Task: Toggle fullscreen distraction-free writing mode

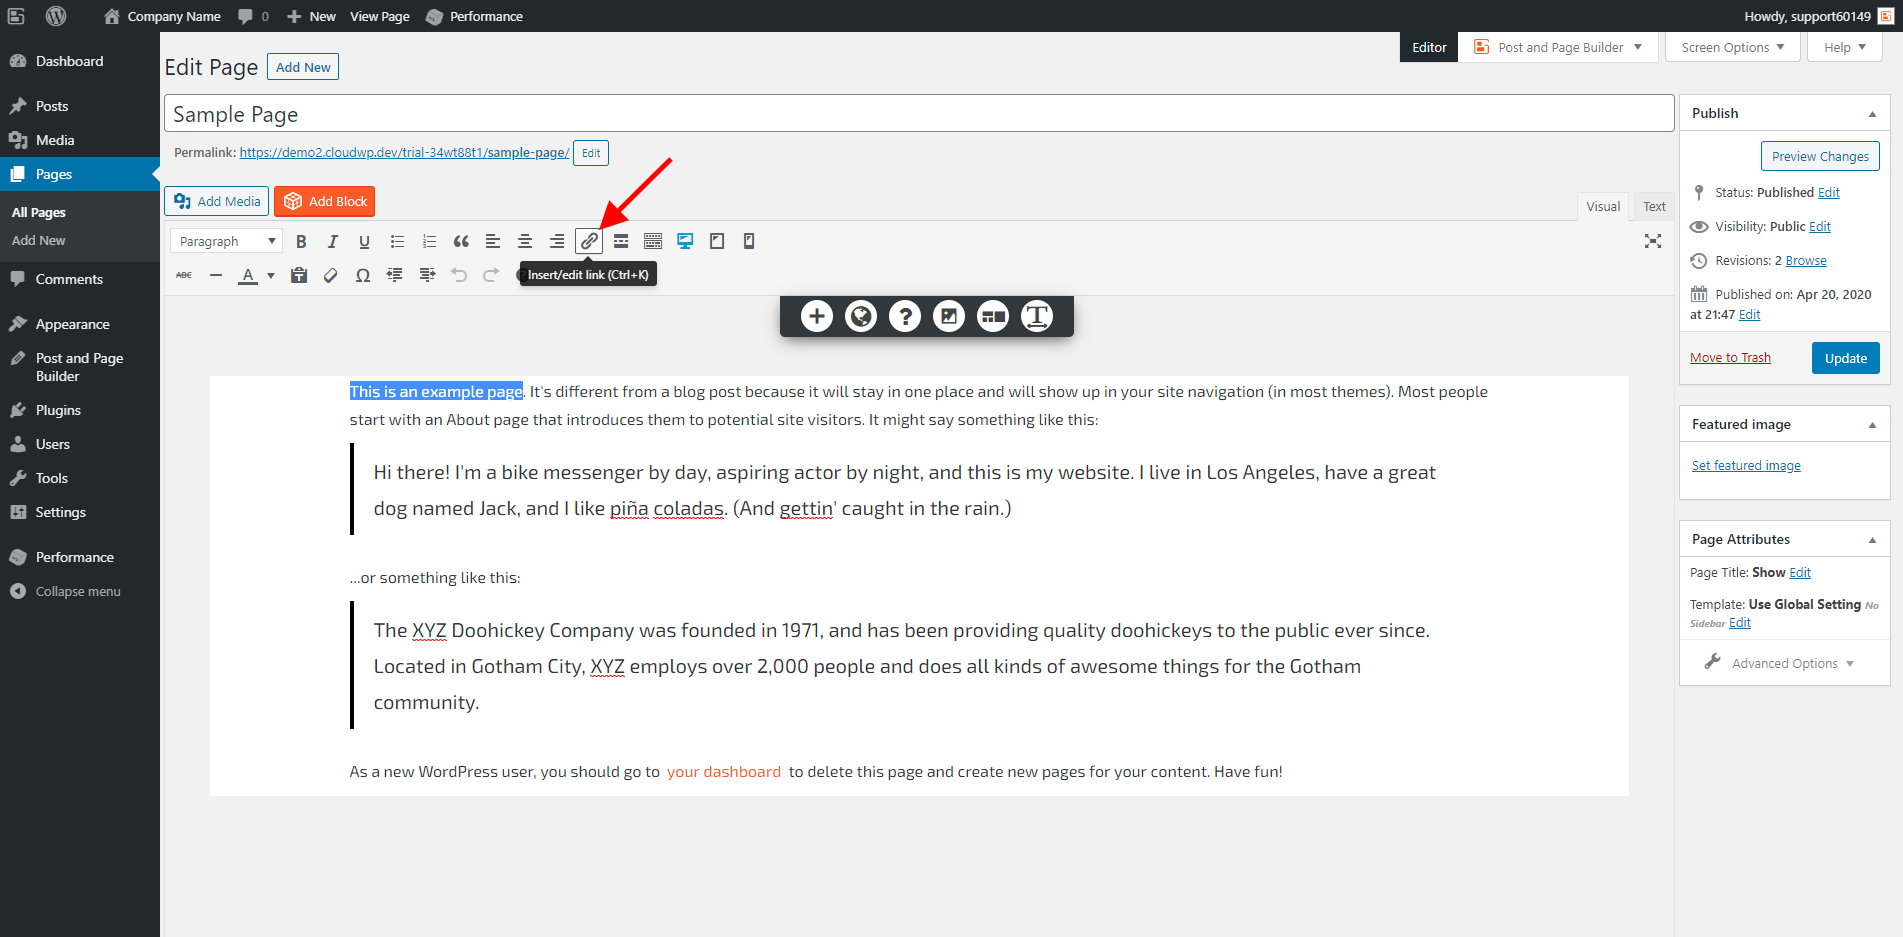Action: click(x=1652, y=240)
